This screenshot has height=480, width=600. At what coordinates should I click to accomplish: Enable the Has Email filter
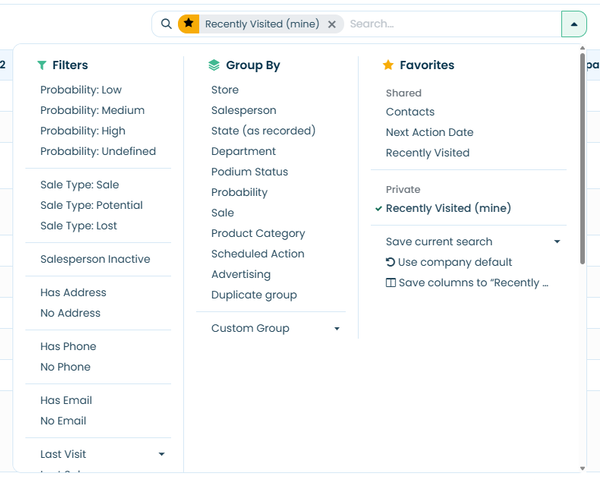(x=66, y=400)
